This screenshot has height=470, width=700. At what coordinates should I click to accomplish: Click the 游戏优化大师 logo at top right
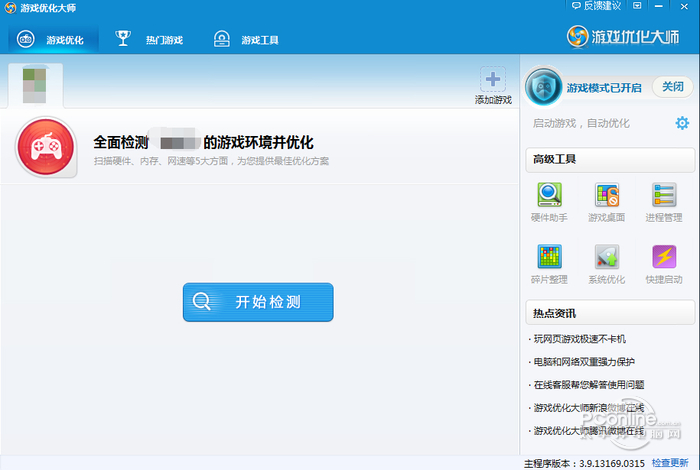(623, 37)
